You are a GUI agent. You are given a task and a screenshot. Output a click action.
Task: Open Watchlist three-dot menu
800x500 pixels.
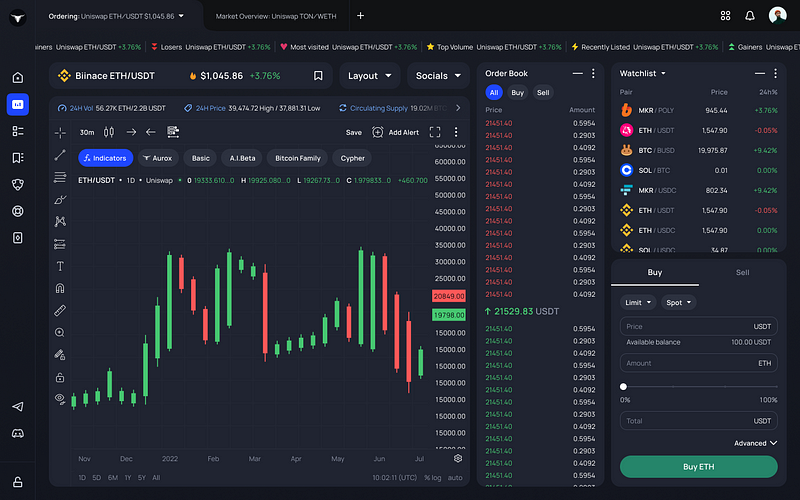pos(775,73)
